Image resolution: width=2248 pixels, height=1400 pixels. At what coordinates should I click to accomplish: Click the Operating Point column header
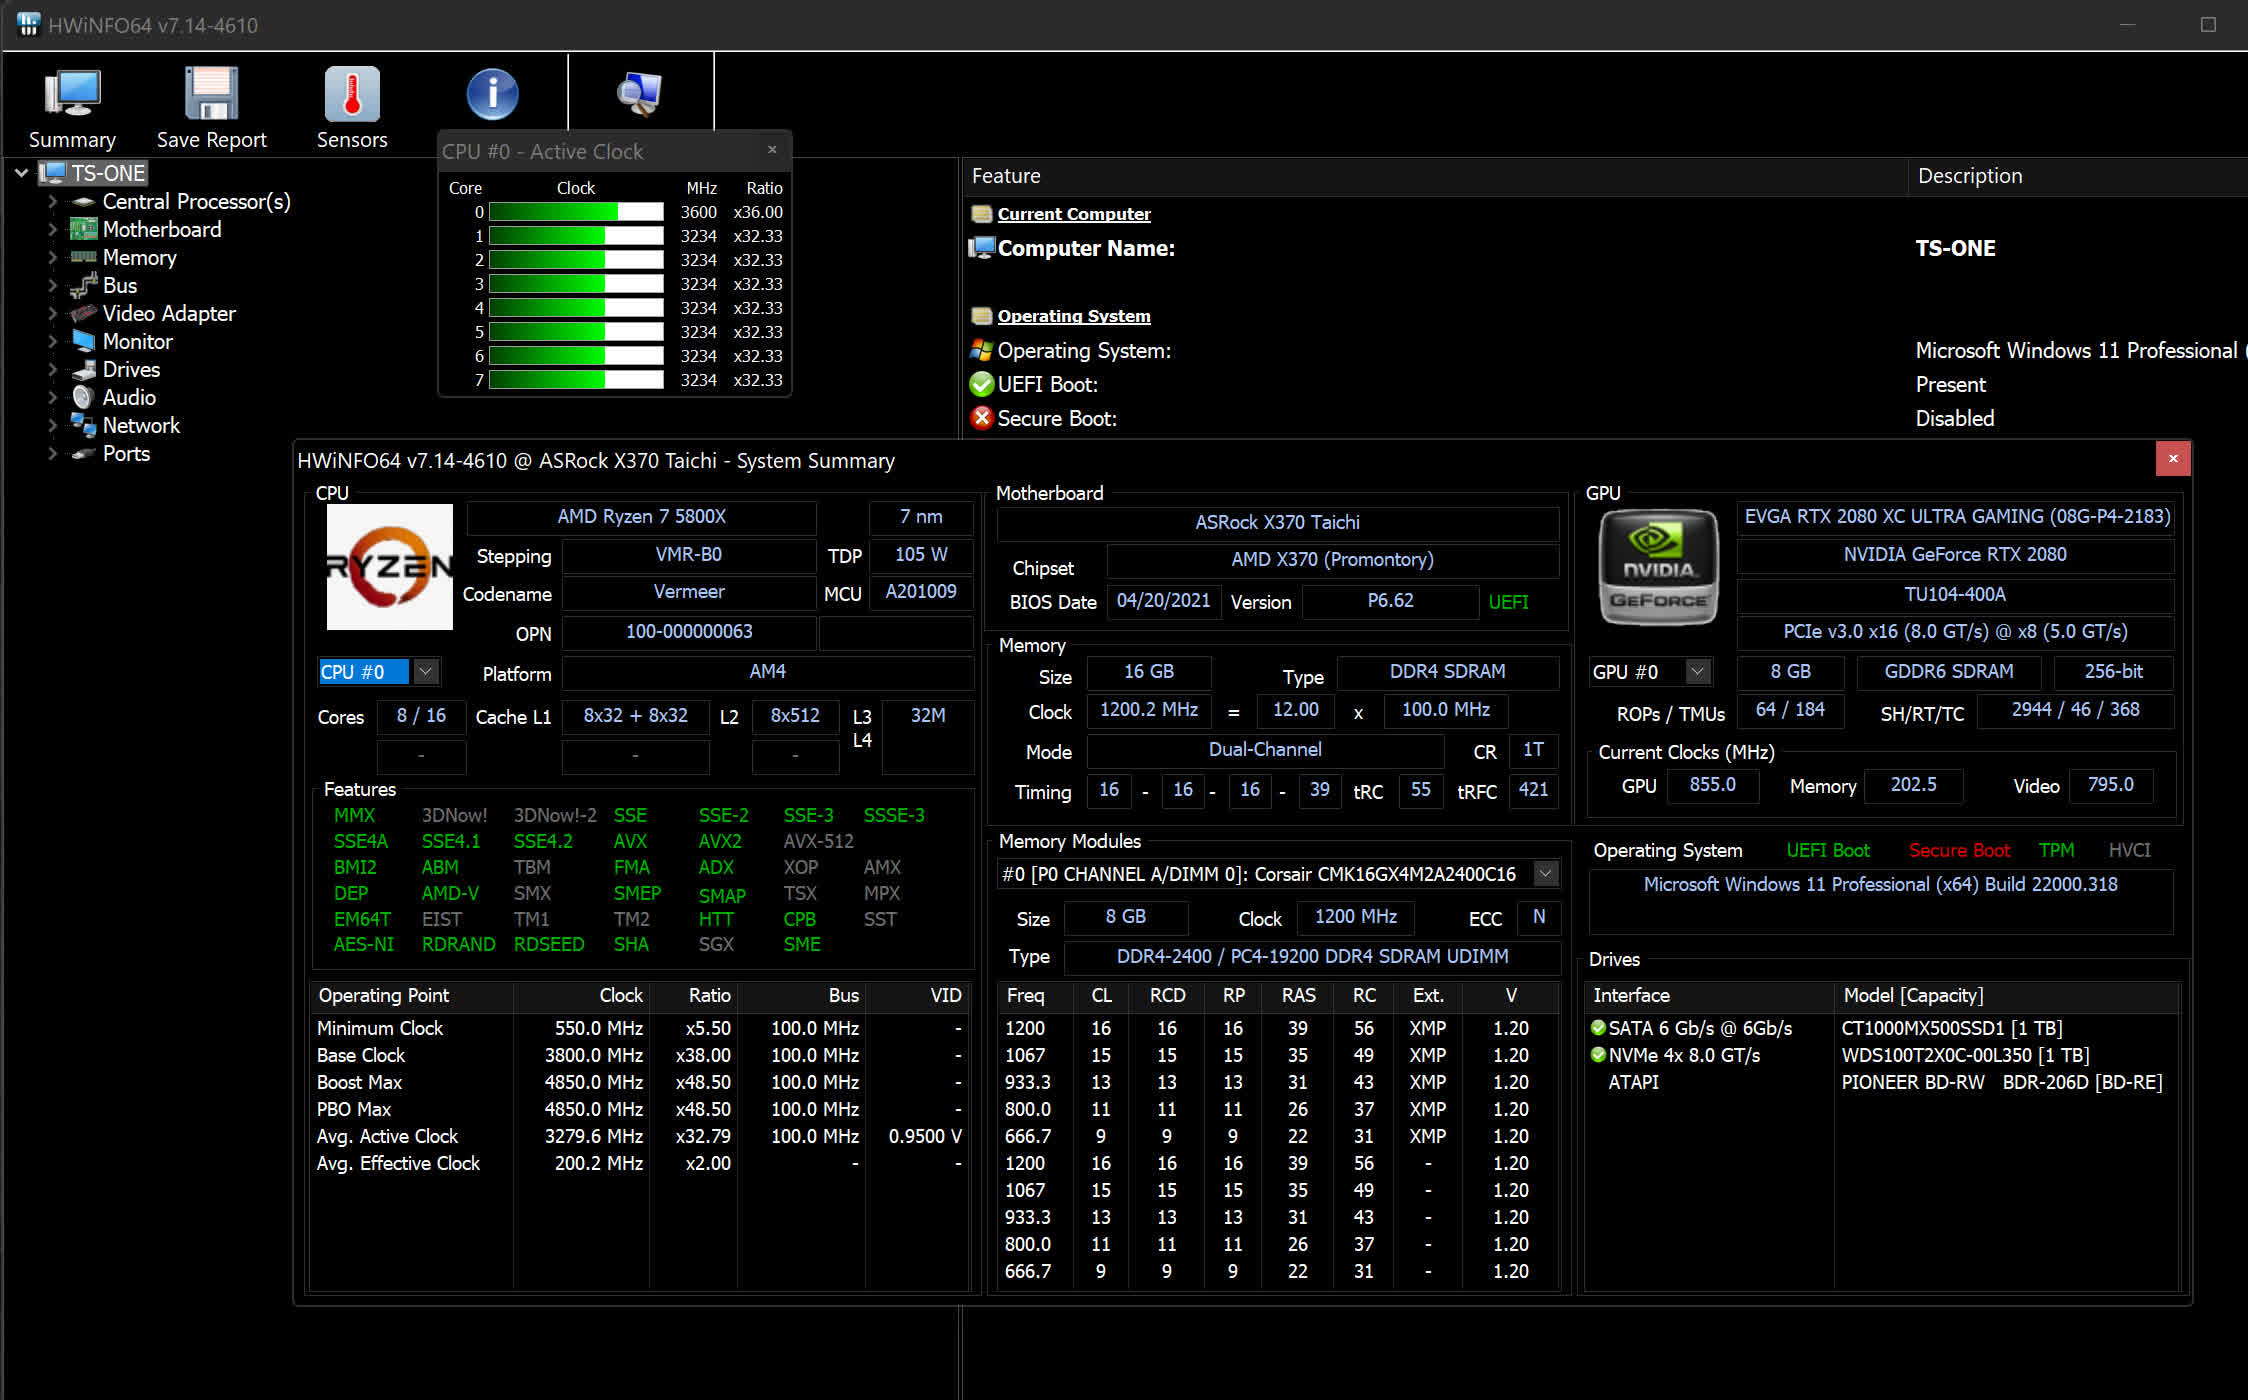(x=412, y=995)
